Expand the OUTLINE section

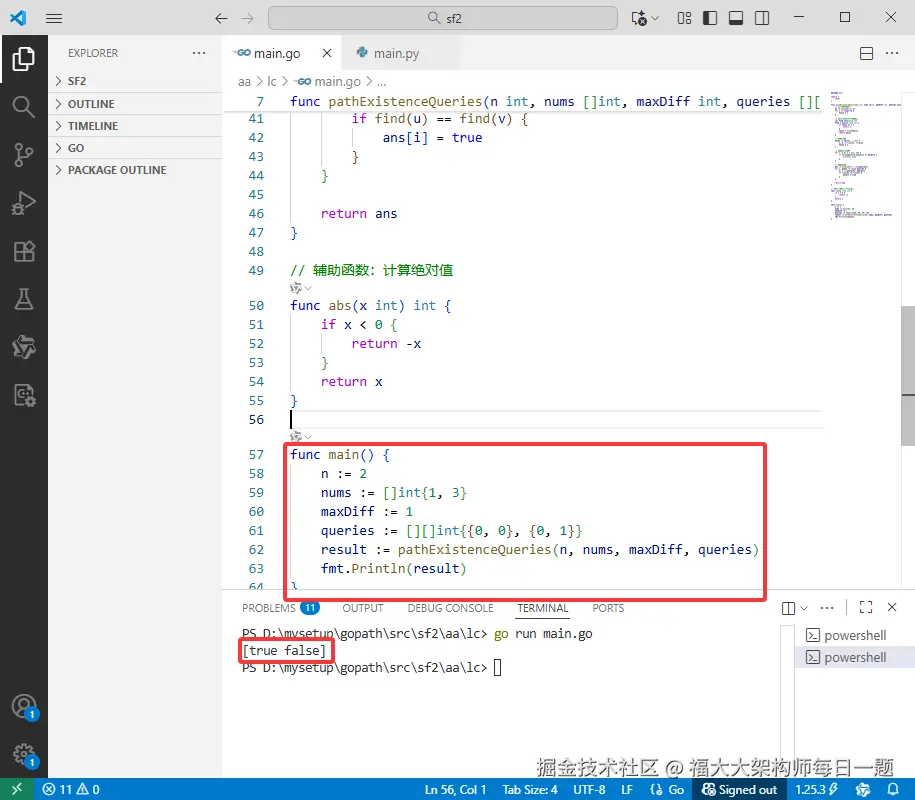click(134, 104)
